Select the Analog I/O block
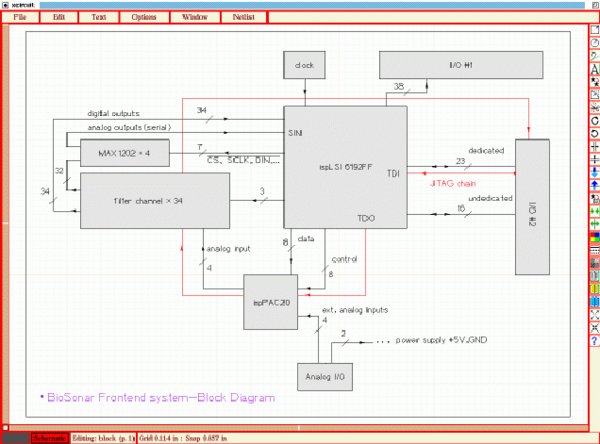600x444 pixels. 325,377
